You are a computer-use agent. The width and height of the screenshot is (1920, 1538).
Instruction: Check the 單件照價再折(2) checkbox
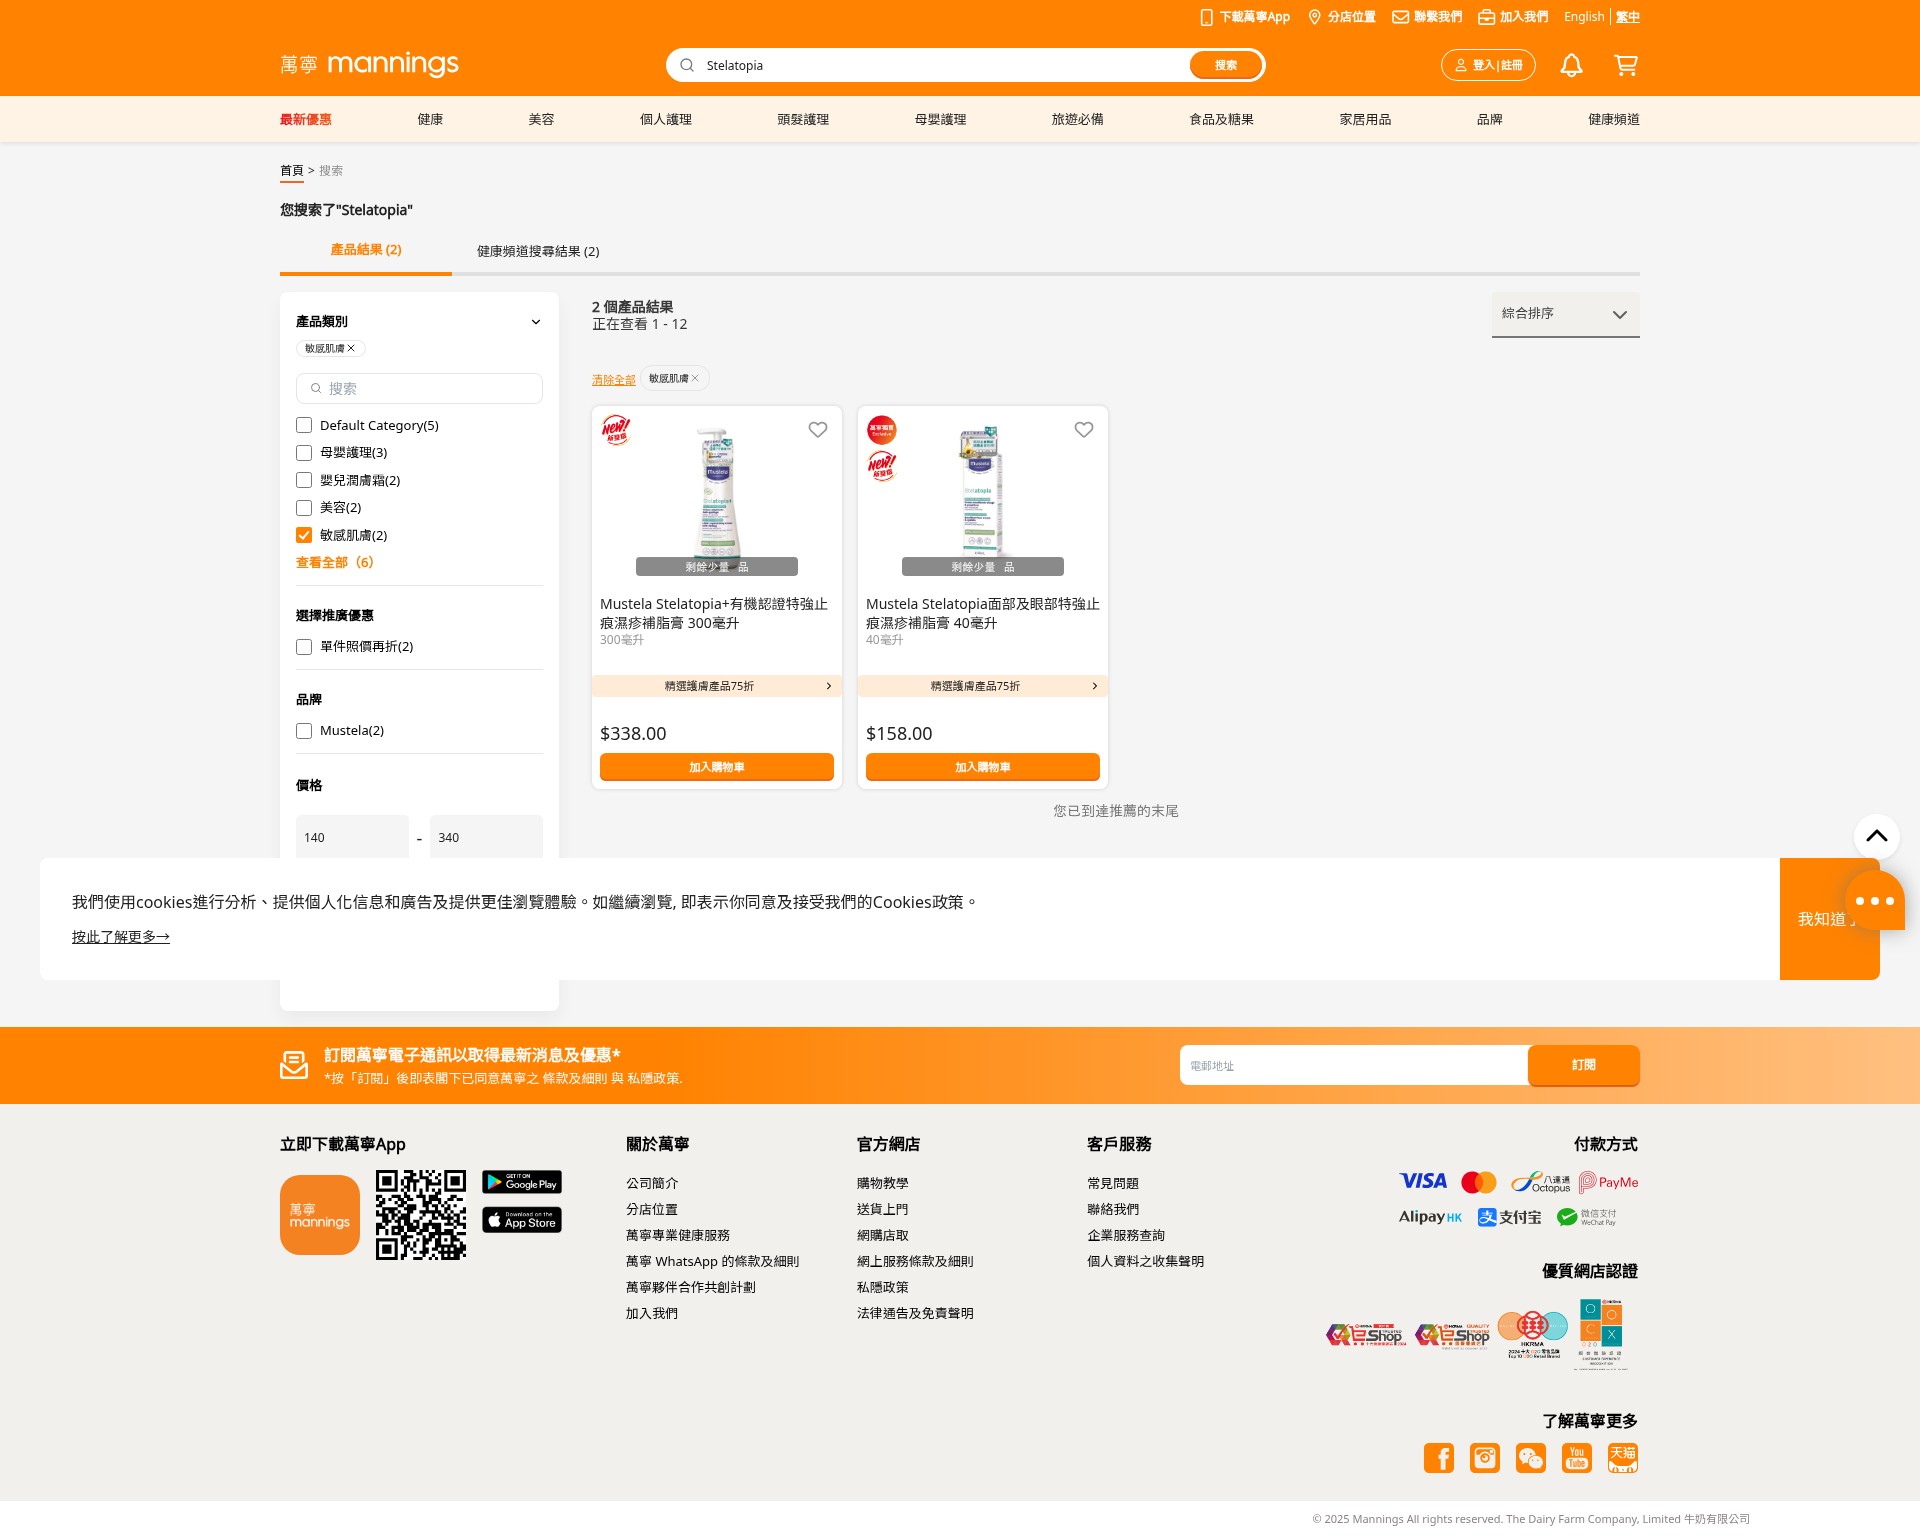[304, 647]
